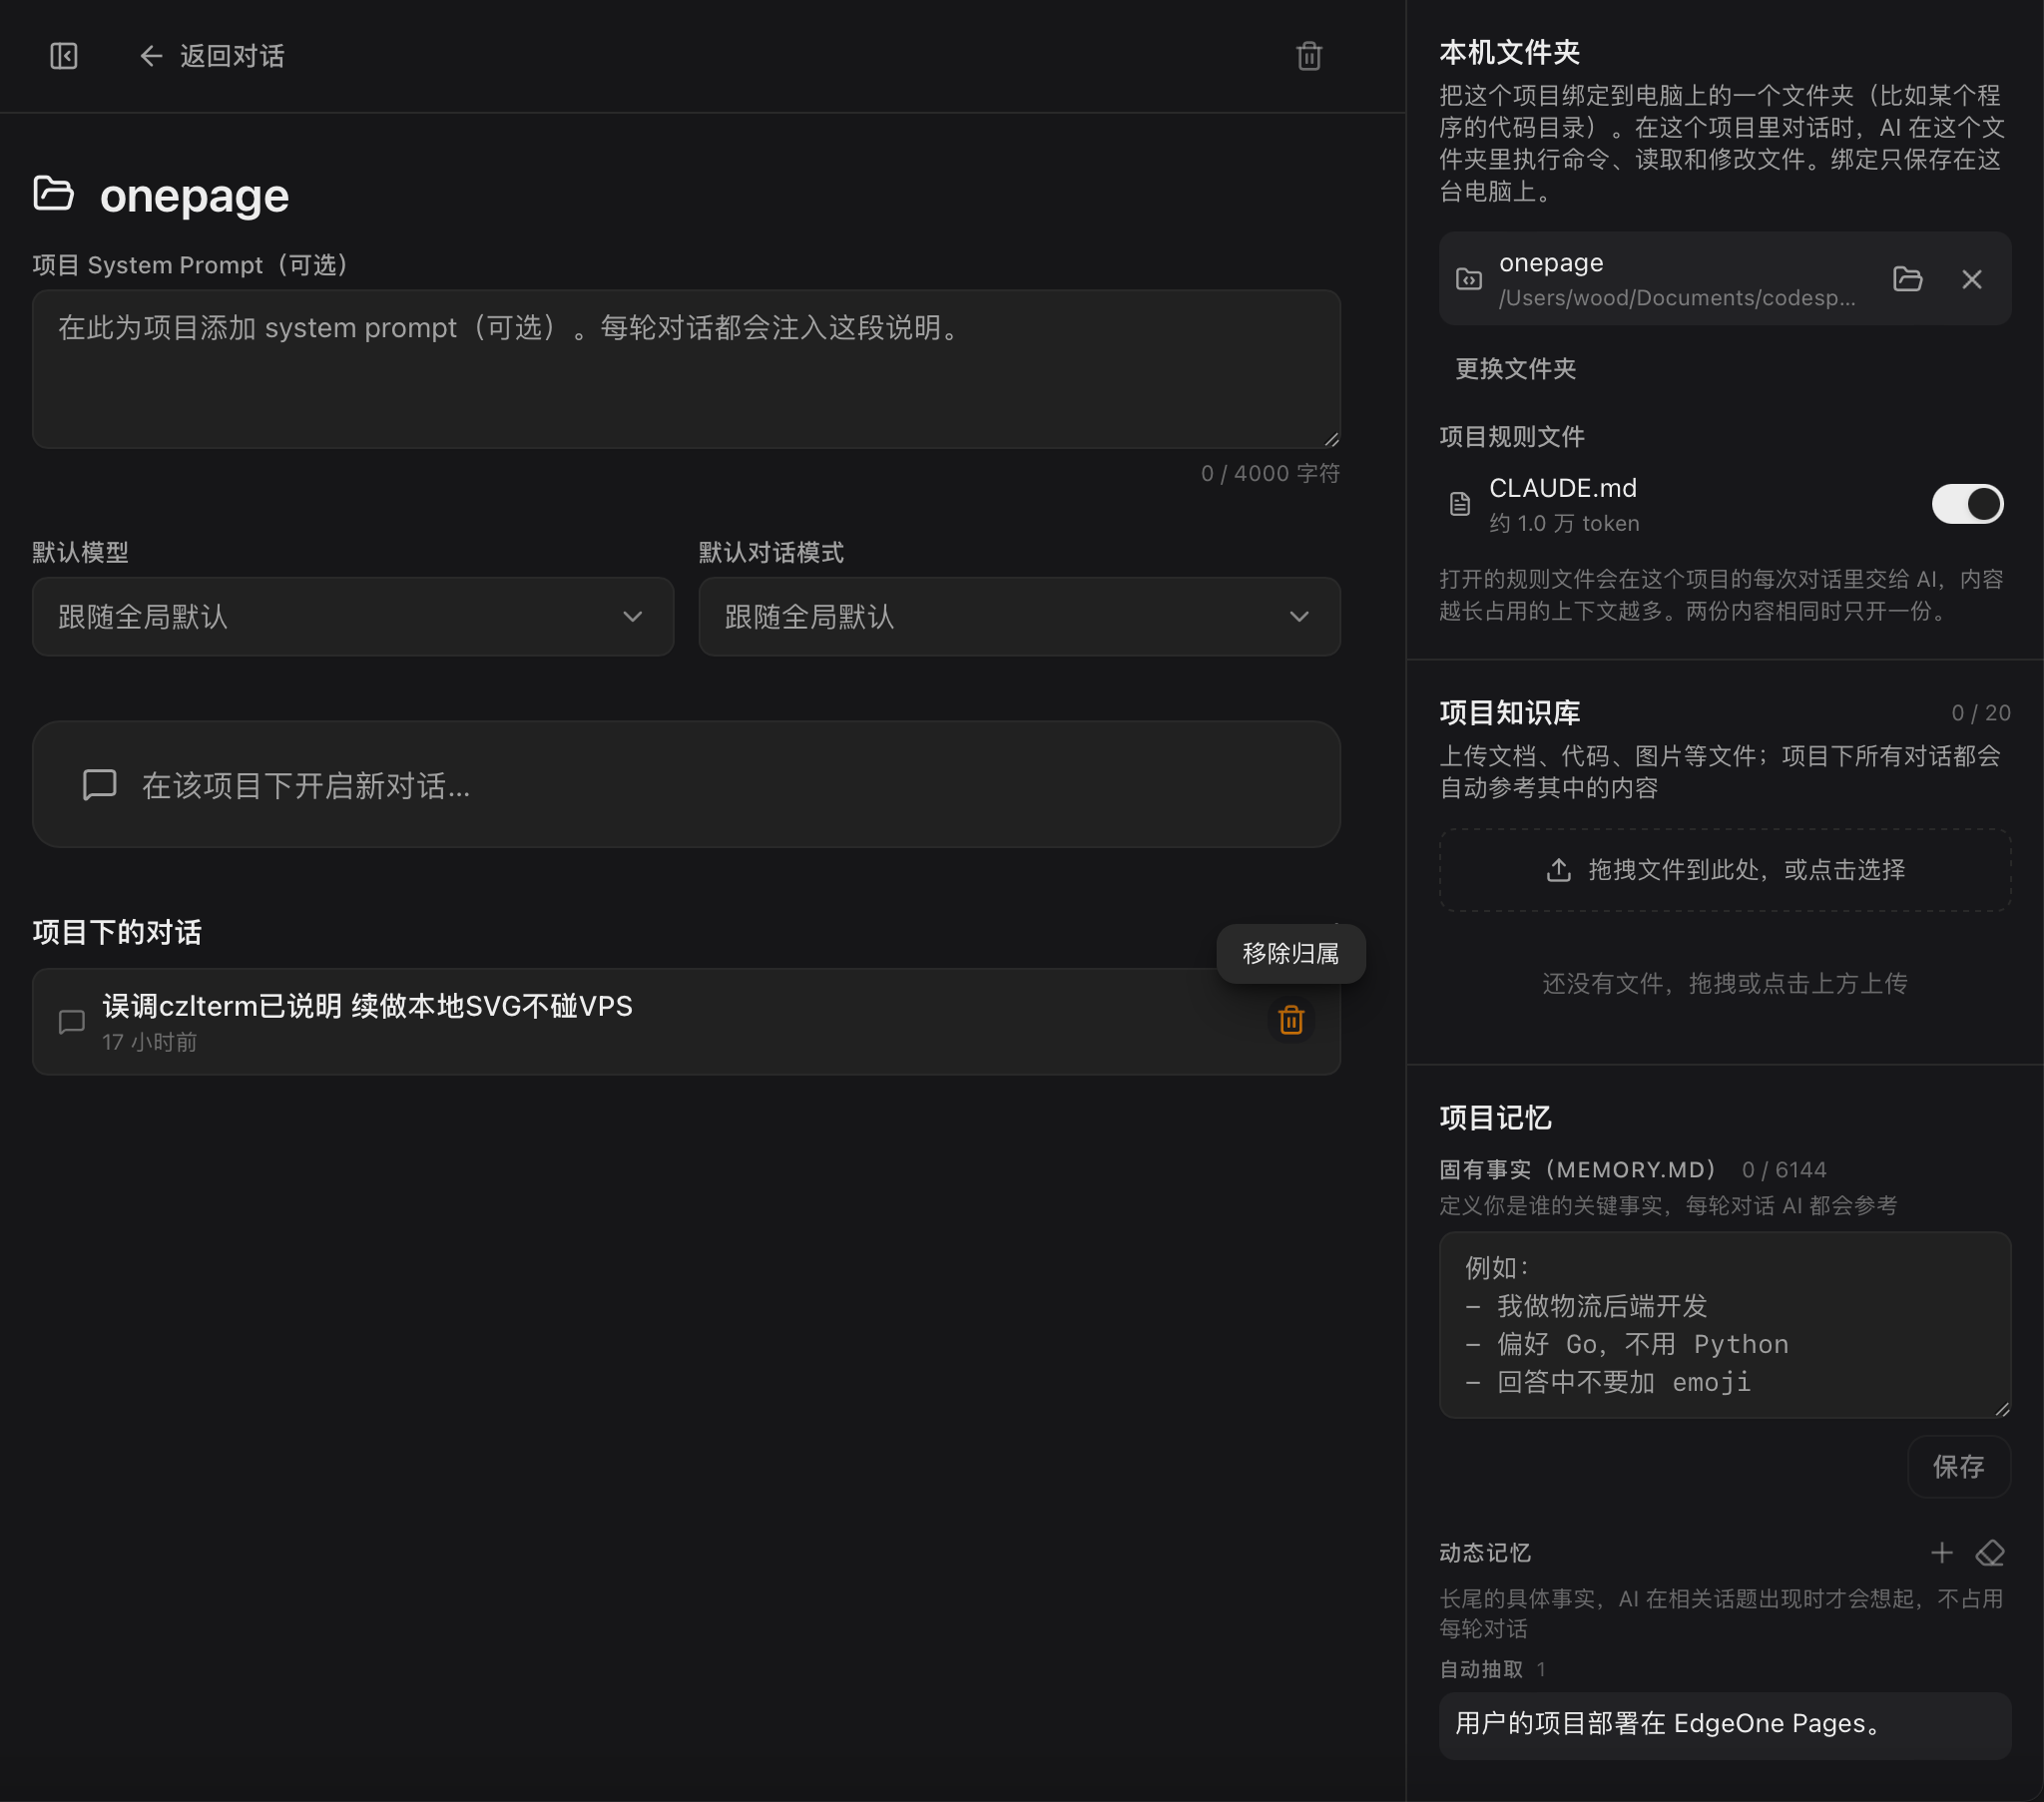
Task: Open bound onepage folder in file browser
Action: coord(1908,279)
